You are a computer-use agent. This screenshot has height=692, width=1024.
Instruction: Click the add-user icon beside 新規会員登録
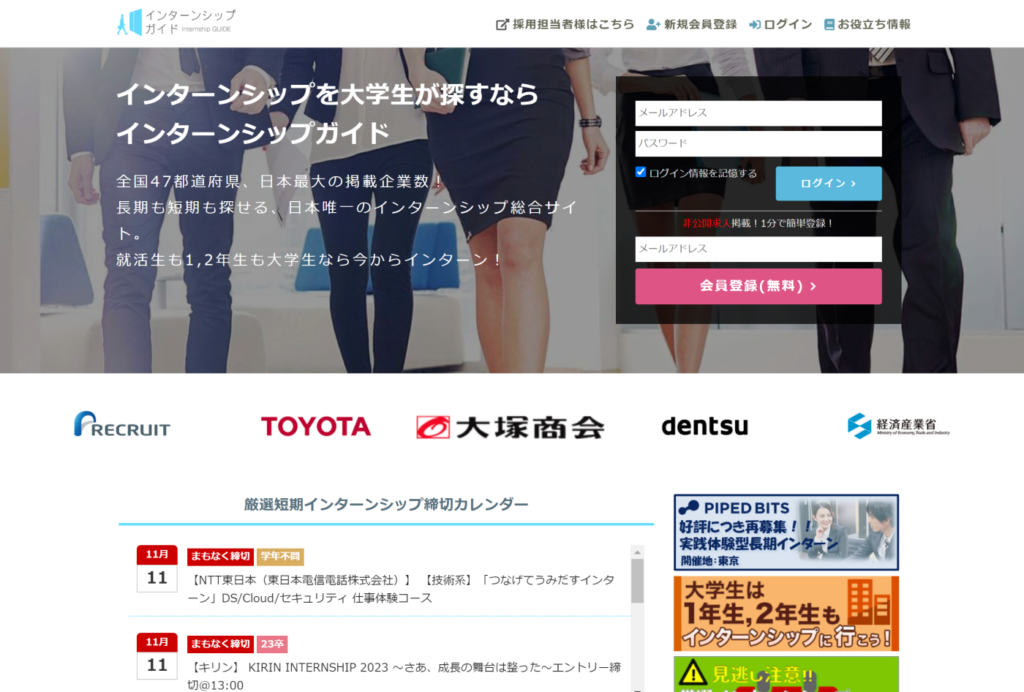(x=653, y=25)
